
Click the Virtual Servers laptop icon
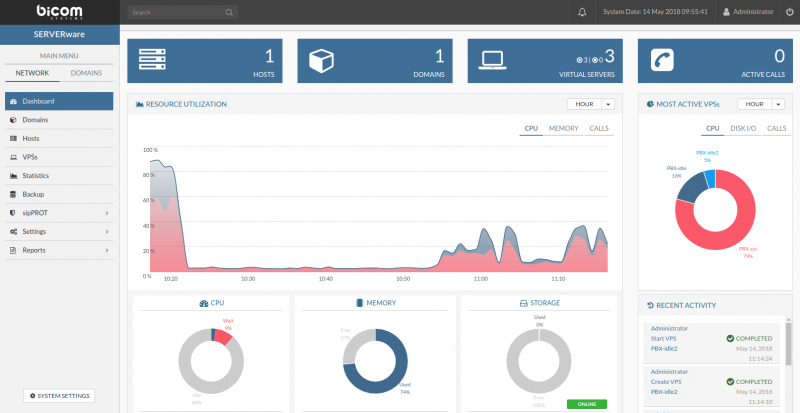(492, 61)
